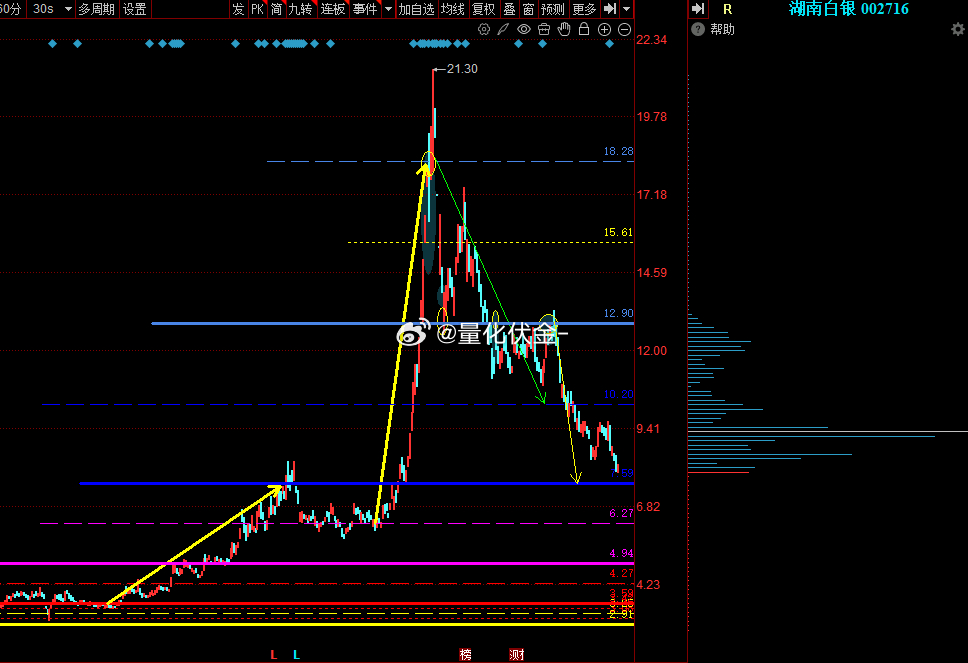Click the 测 marker at chart bottom
Image resolution: width=968 pixels, height=663 pixels.
tap(517, 654)
